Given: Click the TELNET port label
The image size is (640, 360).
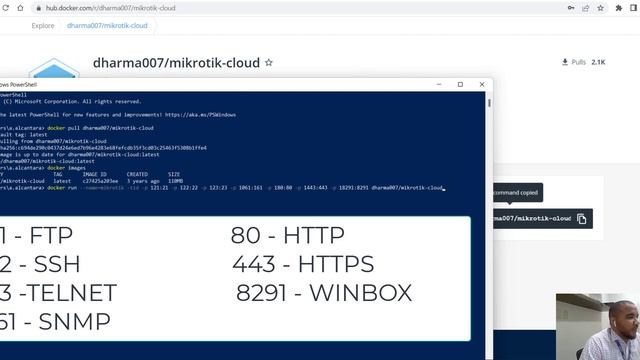Looking at the screenshot, I should 58,293.
